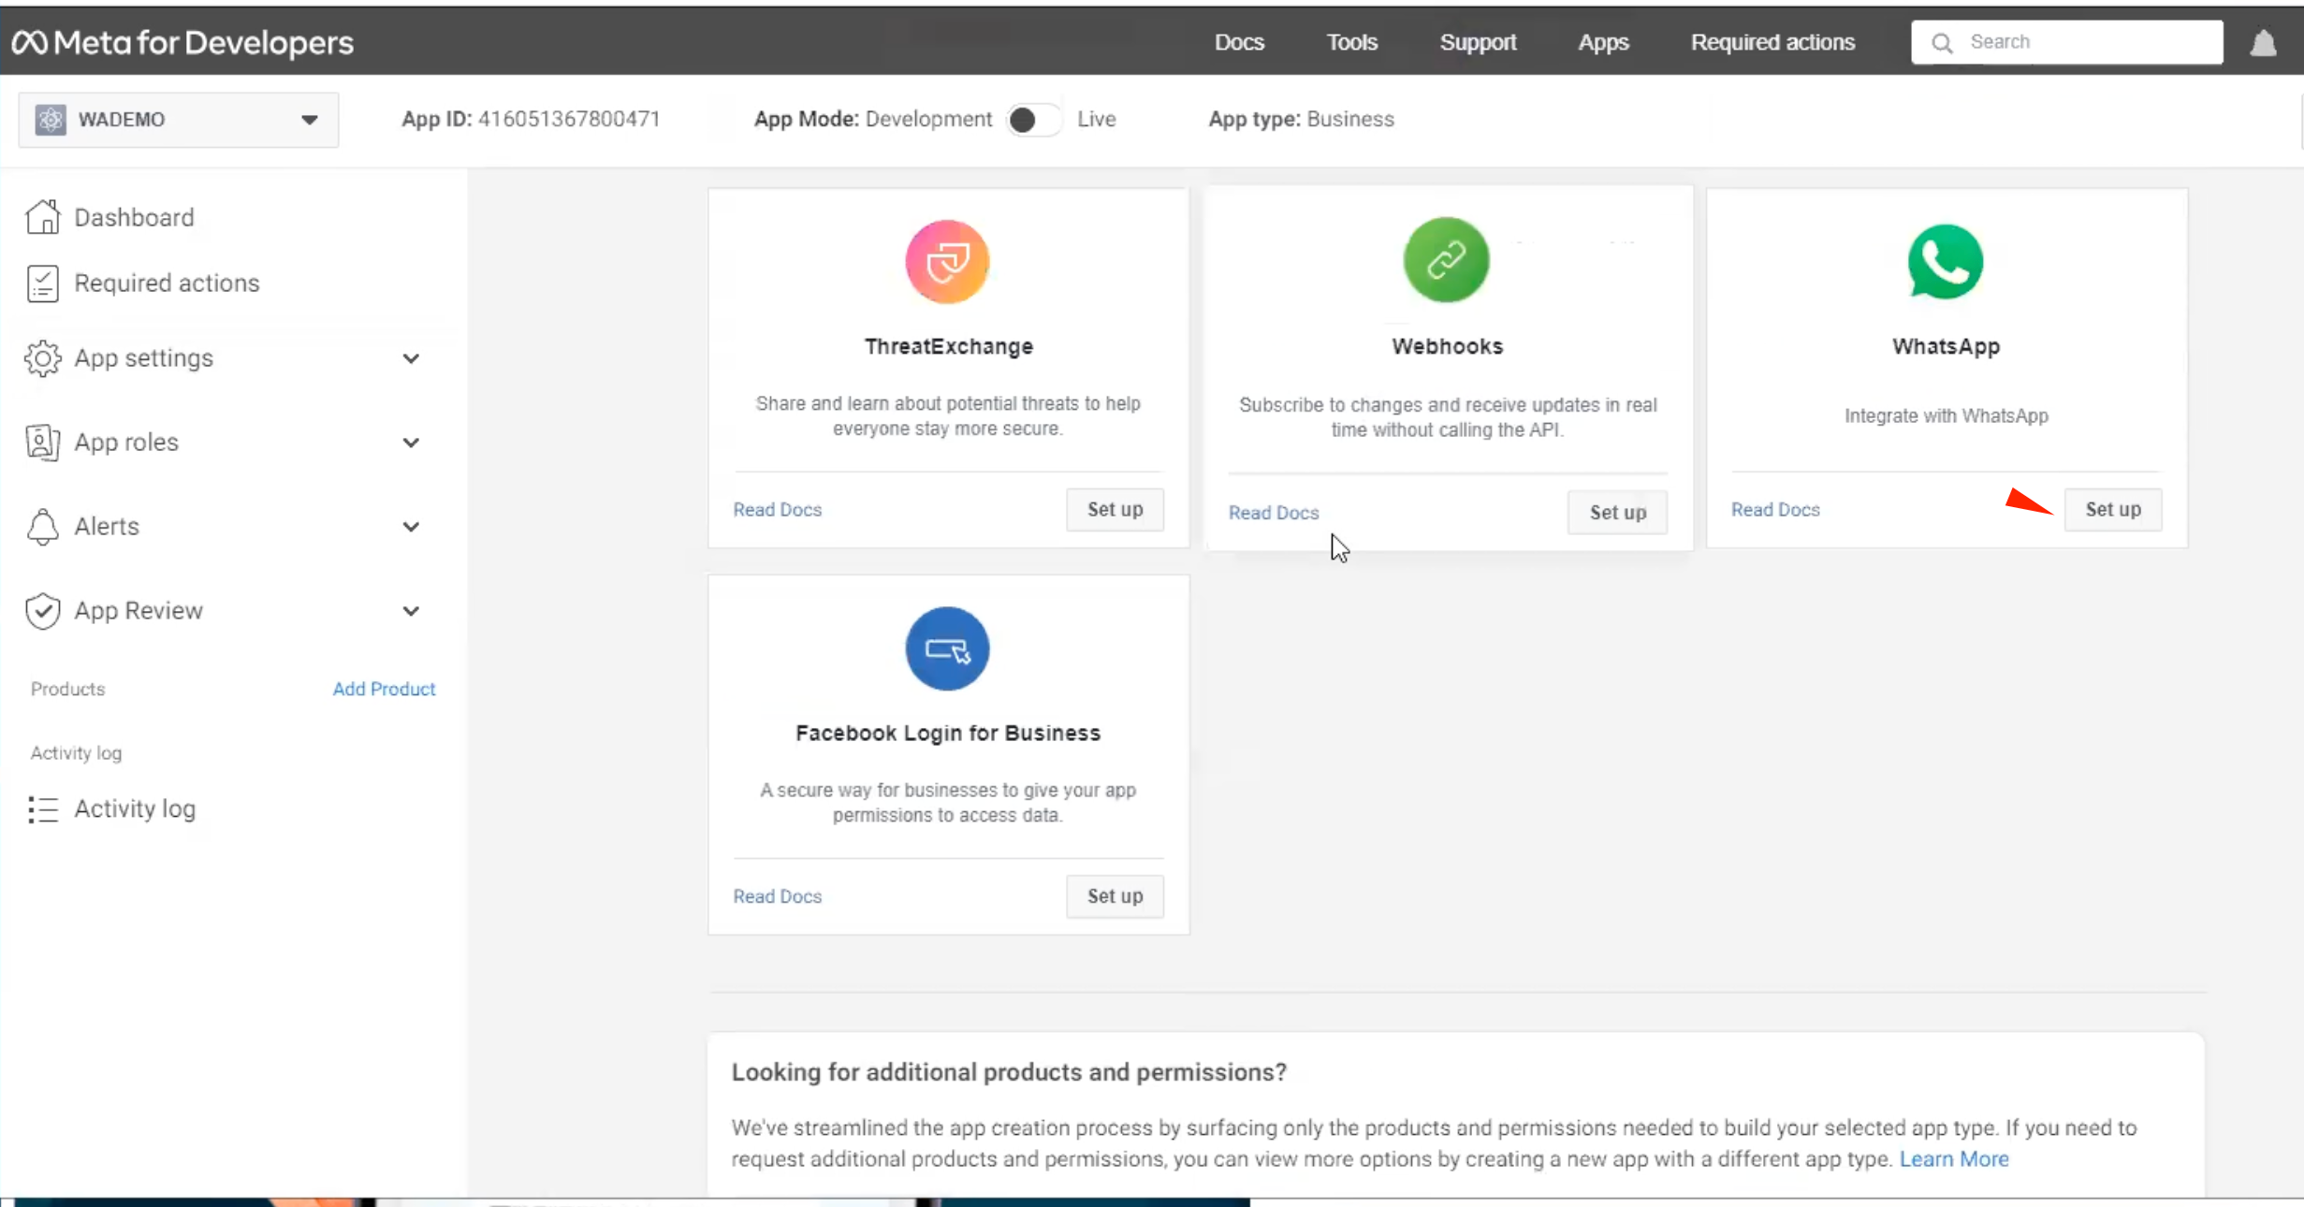This screenshot has width=2304, height=1207.
Task: Expand the Alerts sidebar section
Action: coord(411,527)
